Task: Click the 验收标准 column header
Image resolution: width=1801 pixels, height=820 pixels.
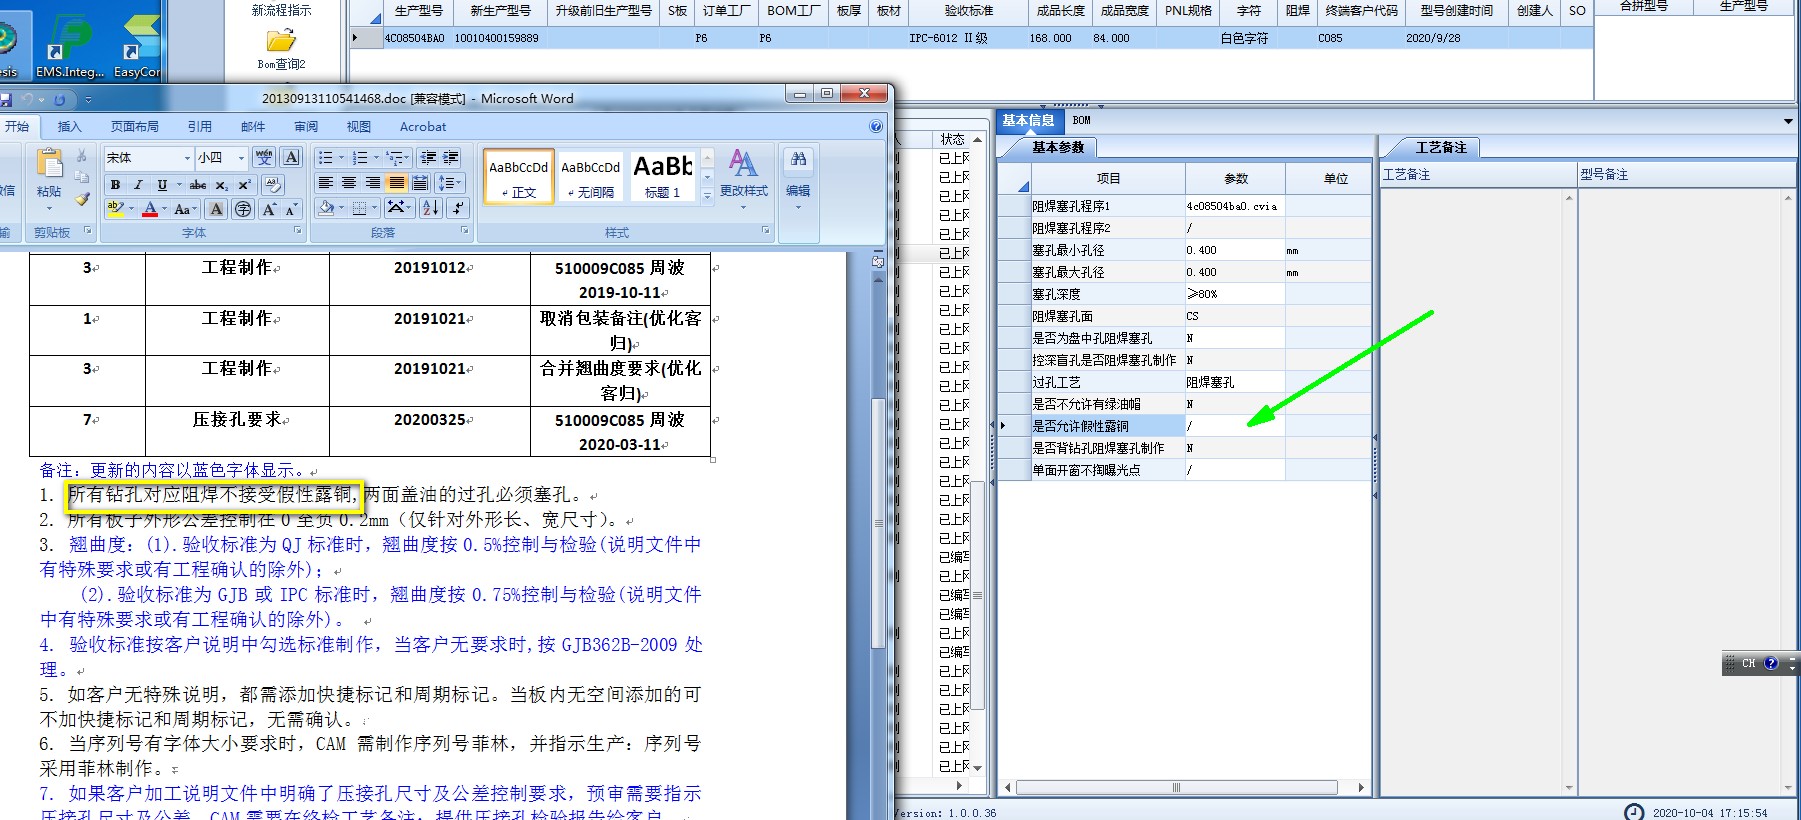Action: [968, 11]
